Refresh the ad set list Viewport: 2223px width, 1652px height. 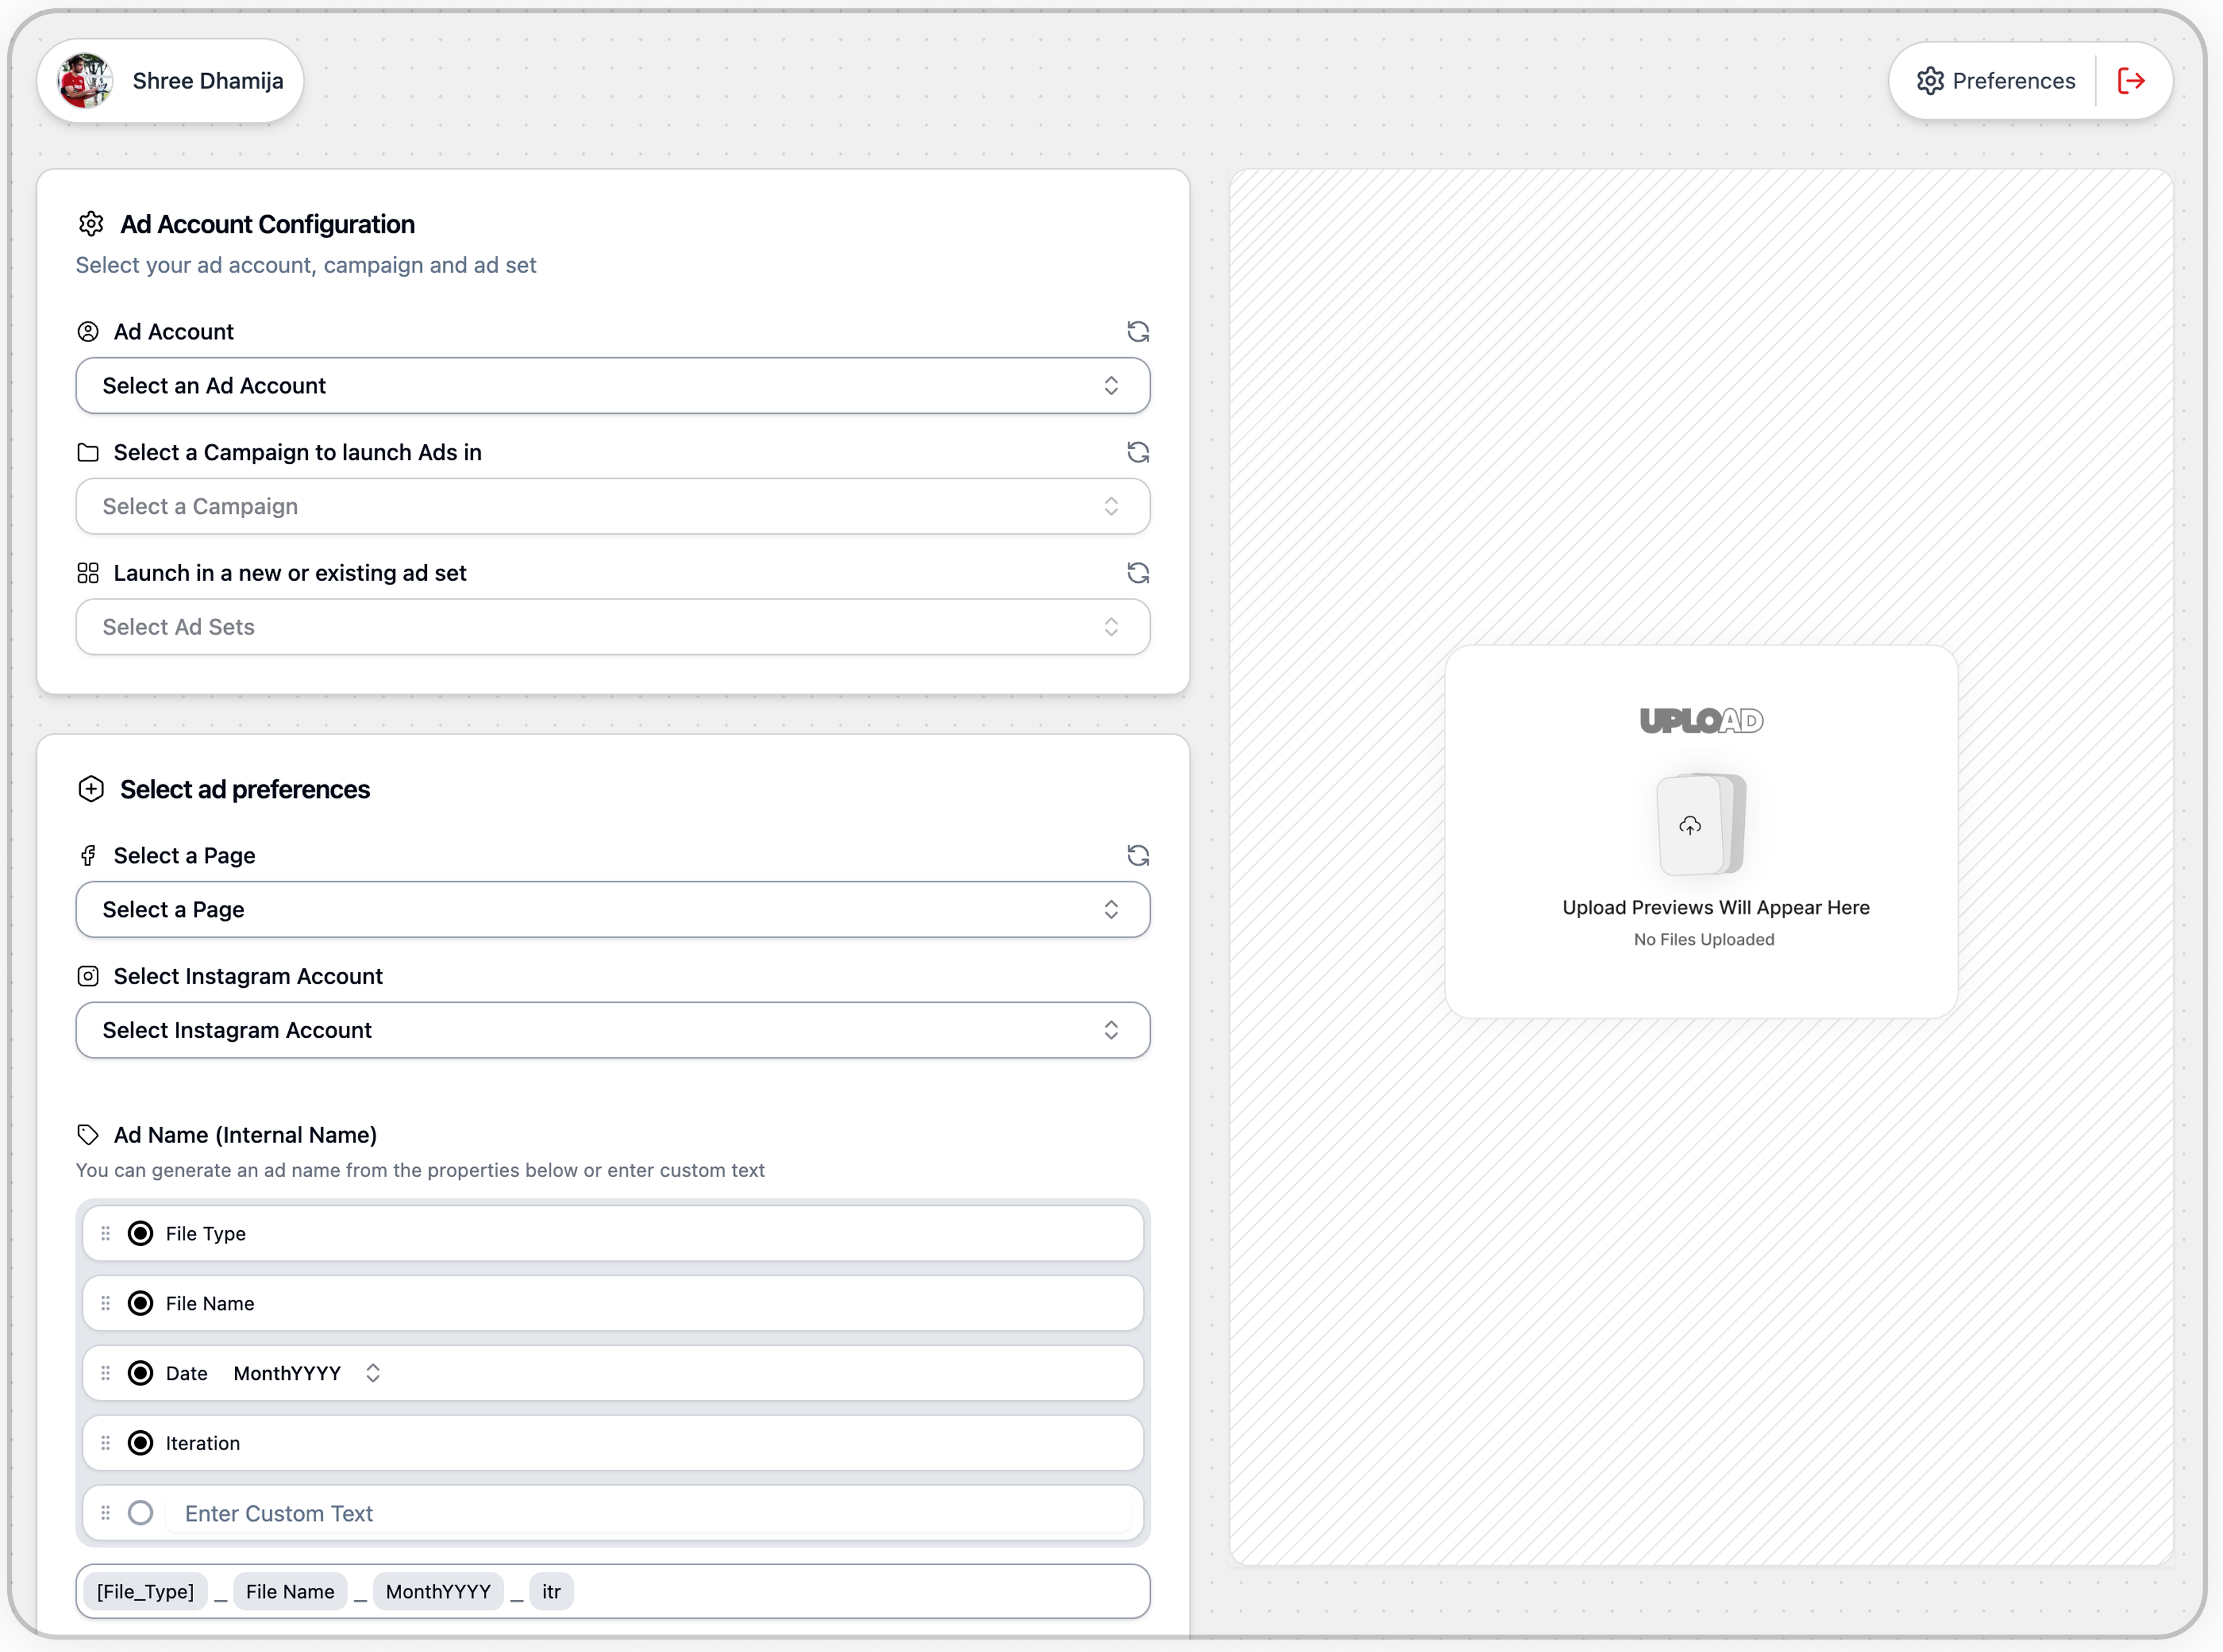pyautogui.click(x=1138, y=573)
